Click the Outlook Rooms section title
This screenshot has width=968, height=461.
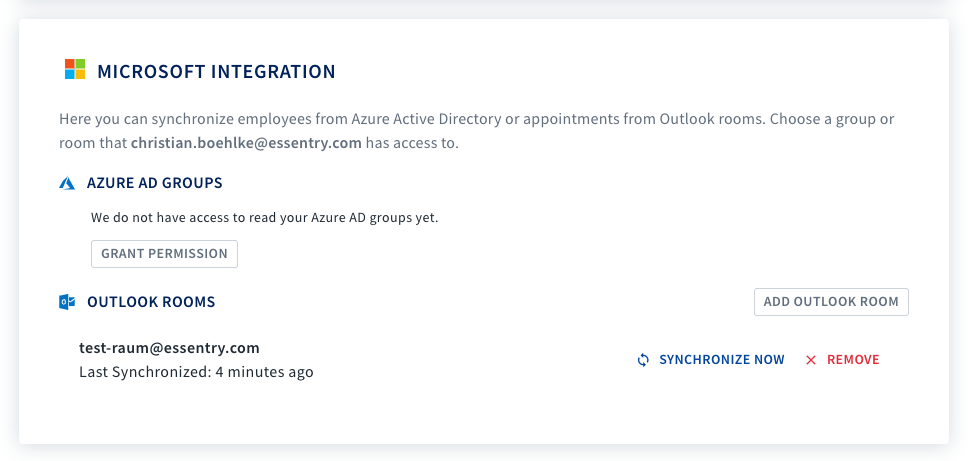tap(151, 302)
